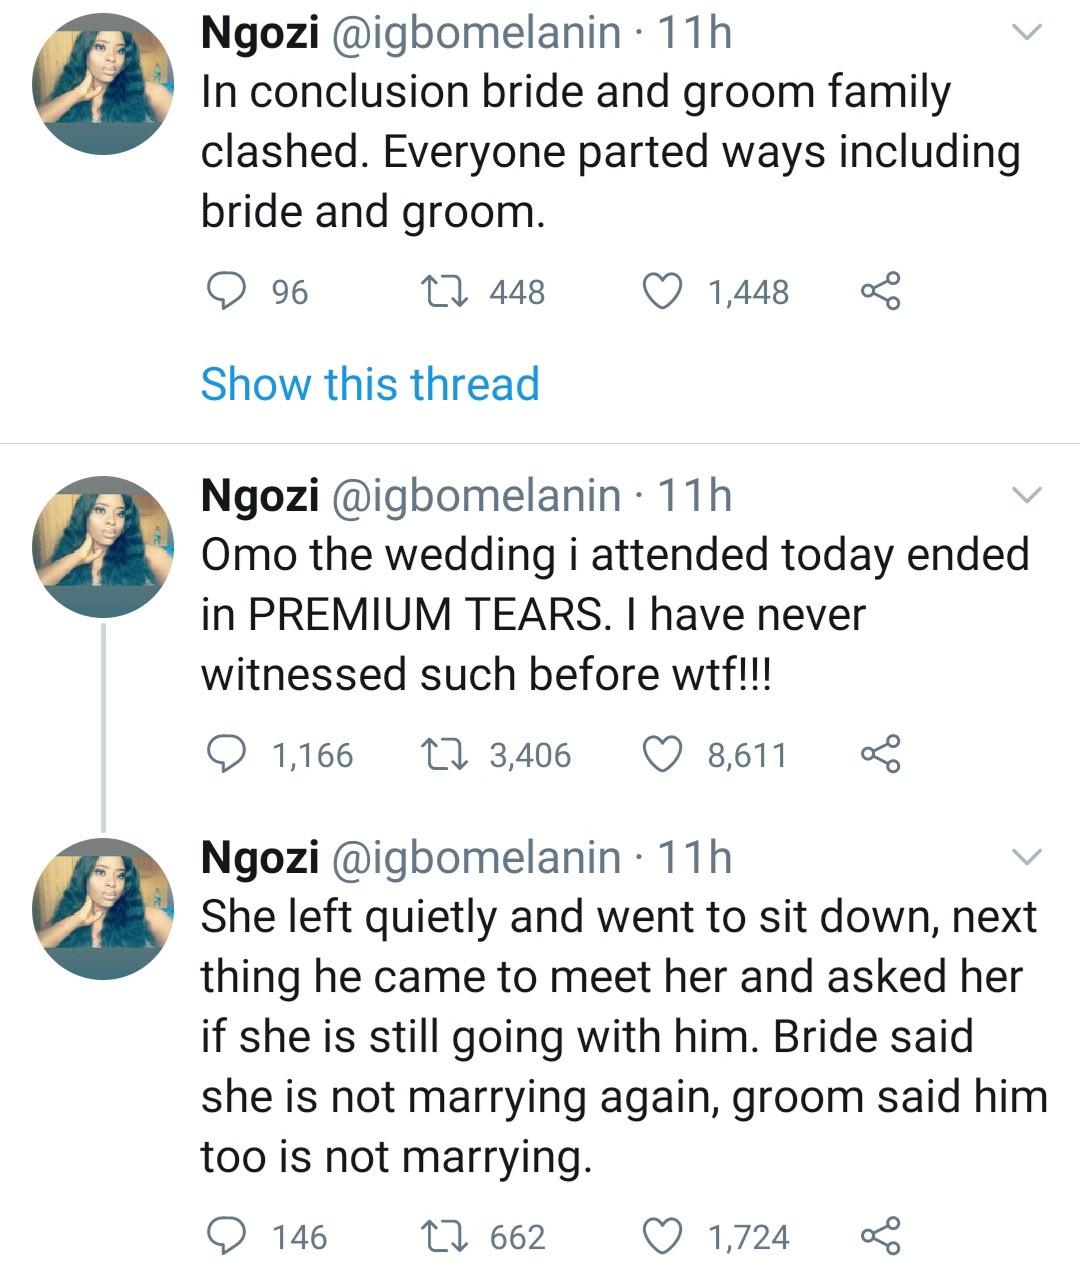Retweet the tweet with 662 retweets
The width and height of the screenshot is (1080, 1270).
click(437, 1237)
